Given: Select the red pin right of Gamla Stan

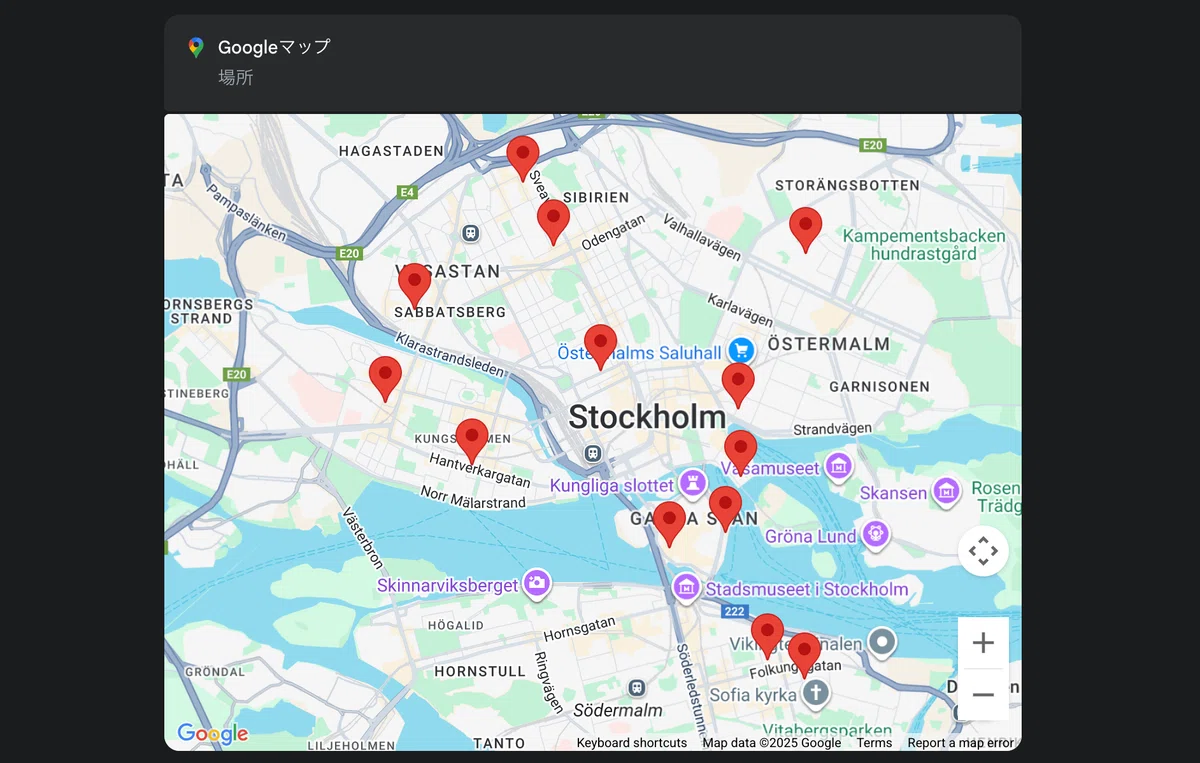Looking at the screenshot, I should (725, 510).
